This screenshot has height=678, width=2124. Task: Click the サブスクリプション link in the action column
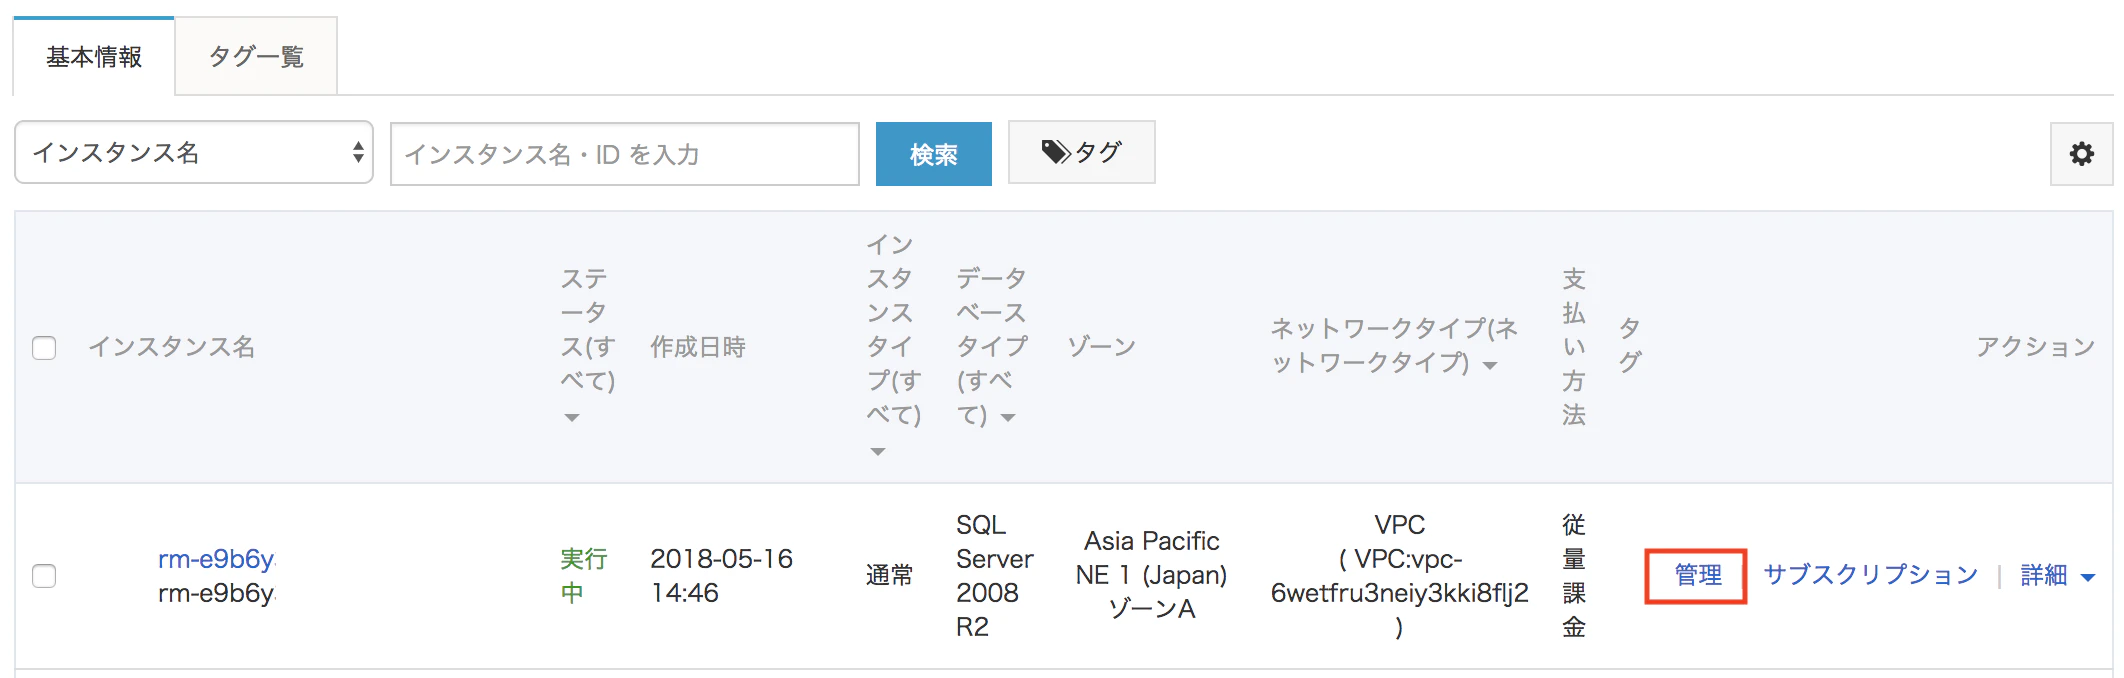point(1870,575)
